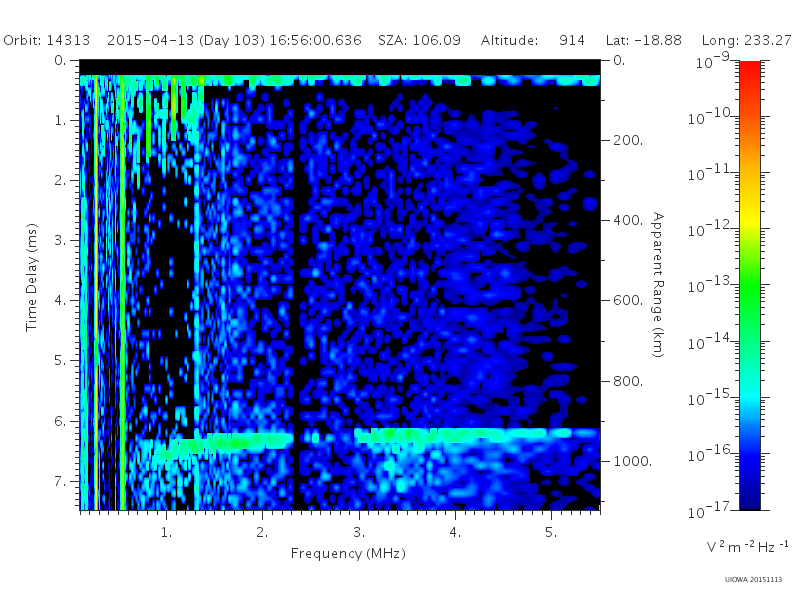Click time delay tick label '5.'
The height and width of the screenshot is (600, 800).
click(61, 361)
